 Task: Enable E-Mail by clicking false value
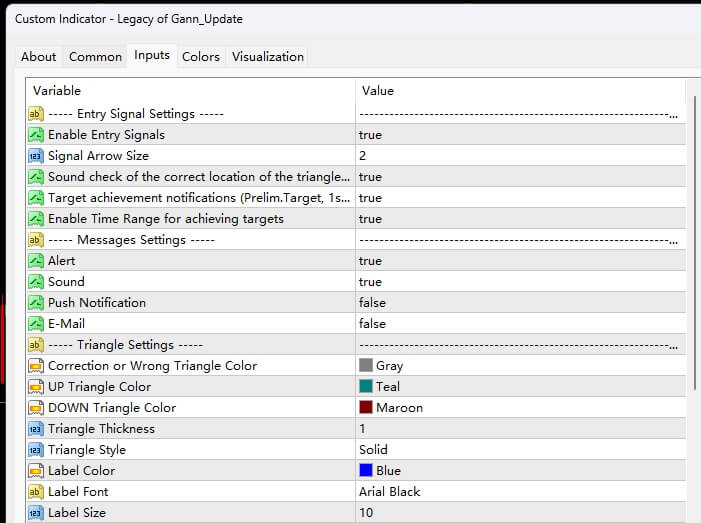coord(520,324)
